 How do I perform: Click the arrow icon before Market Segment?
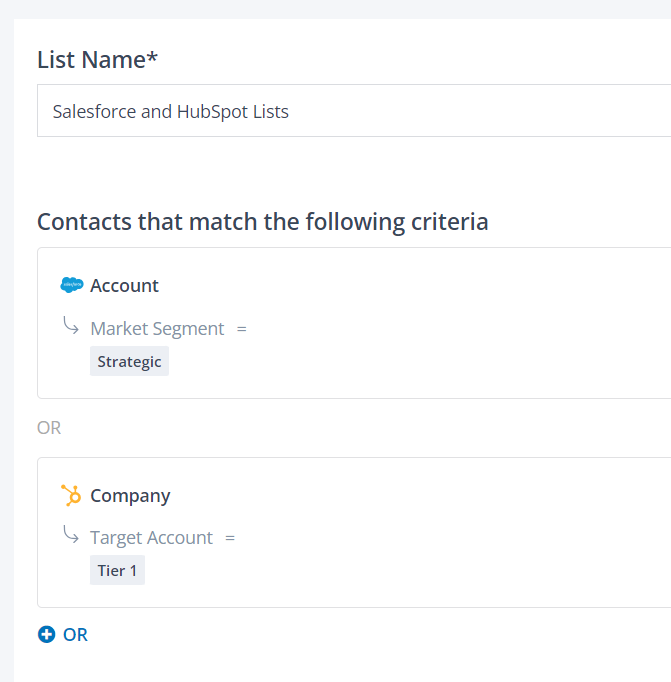70,325
